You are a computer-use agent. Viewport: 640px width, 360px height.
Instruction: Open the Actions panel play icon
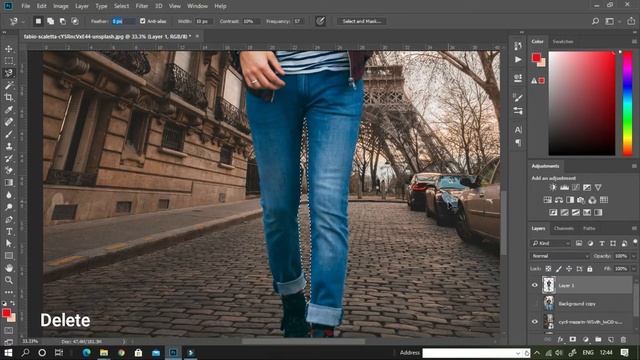[x=518, y=60]
